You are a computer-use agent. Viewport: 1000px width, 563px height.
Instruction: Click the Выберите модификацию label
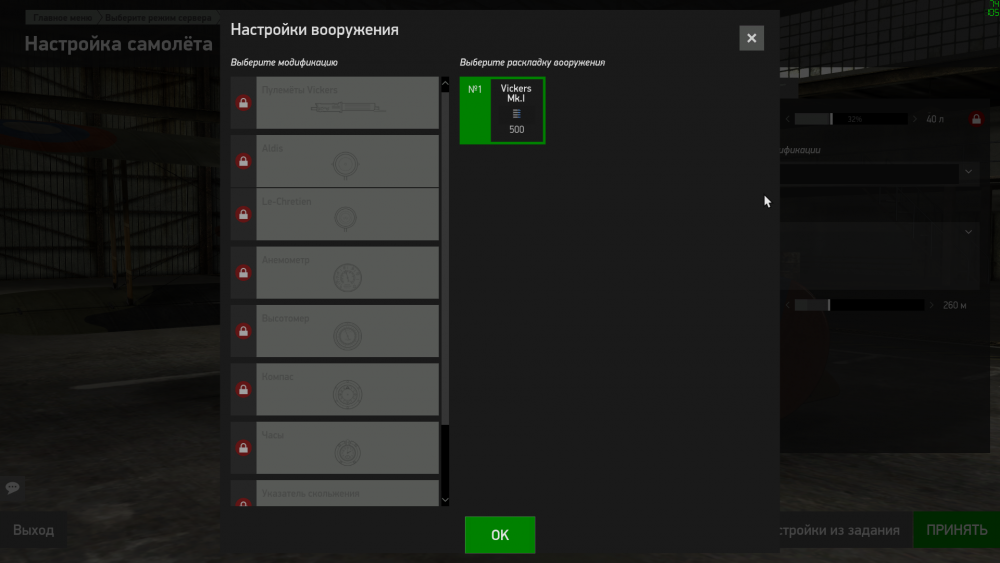(x=284, y=62)
